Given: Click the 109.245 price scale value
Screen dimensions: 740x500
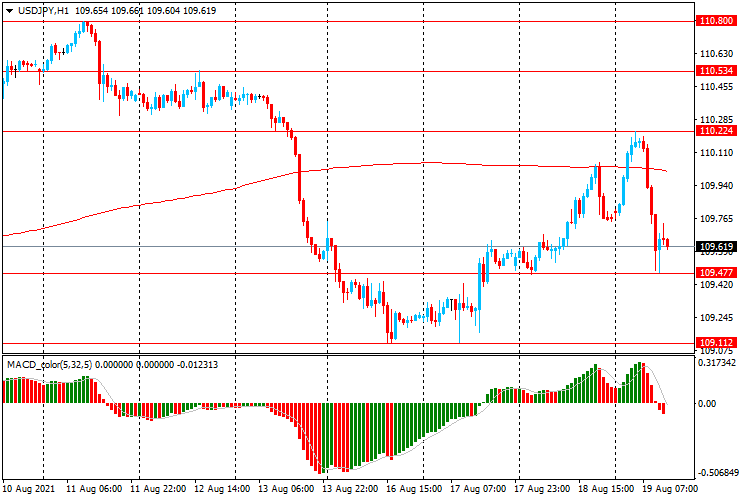Looking at the screenshot, I should [x=716, y=318].
